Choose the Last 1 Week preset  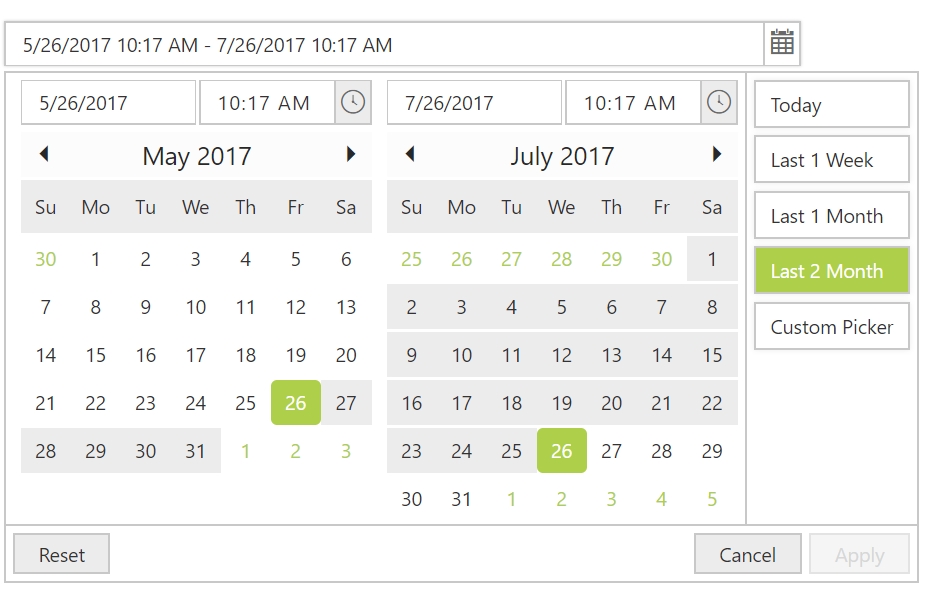[831, 160]
